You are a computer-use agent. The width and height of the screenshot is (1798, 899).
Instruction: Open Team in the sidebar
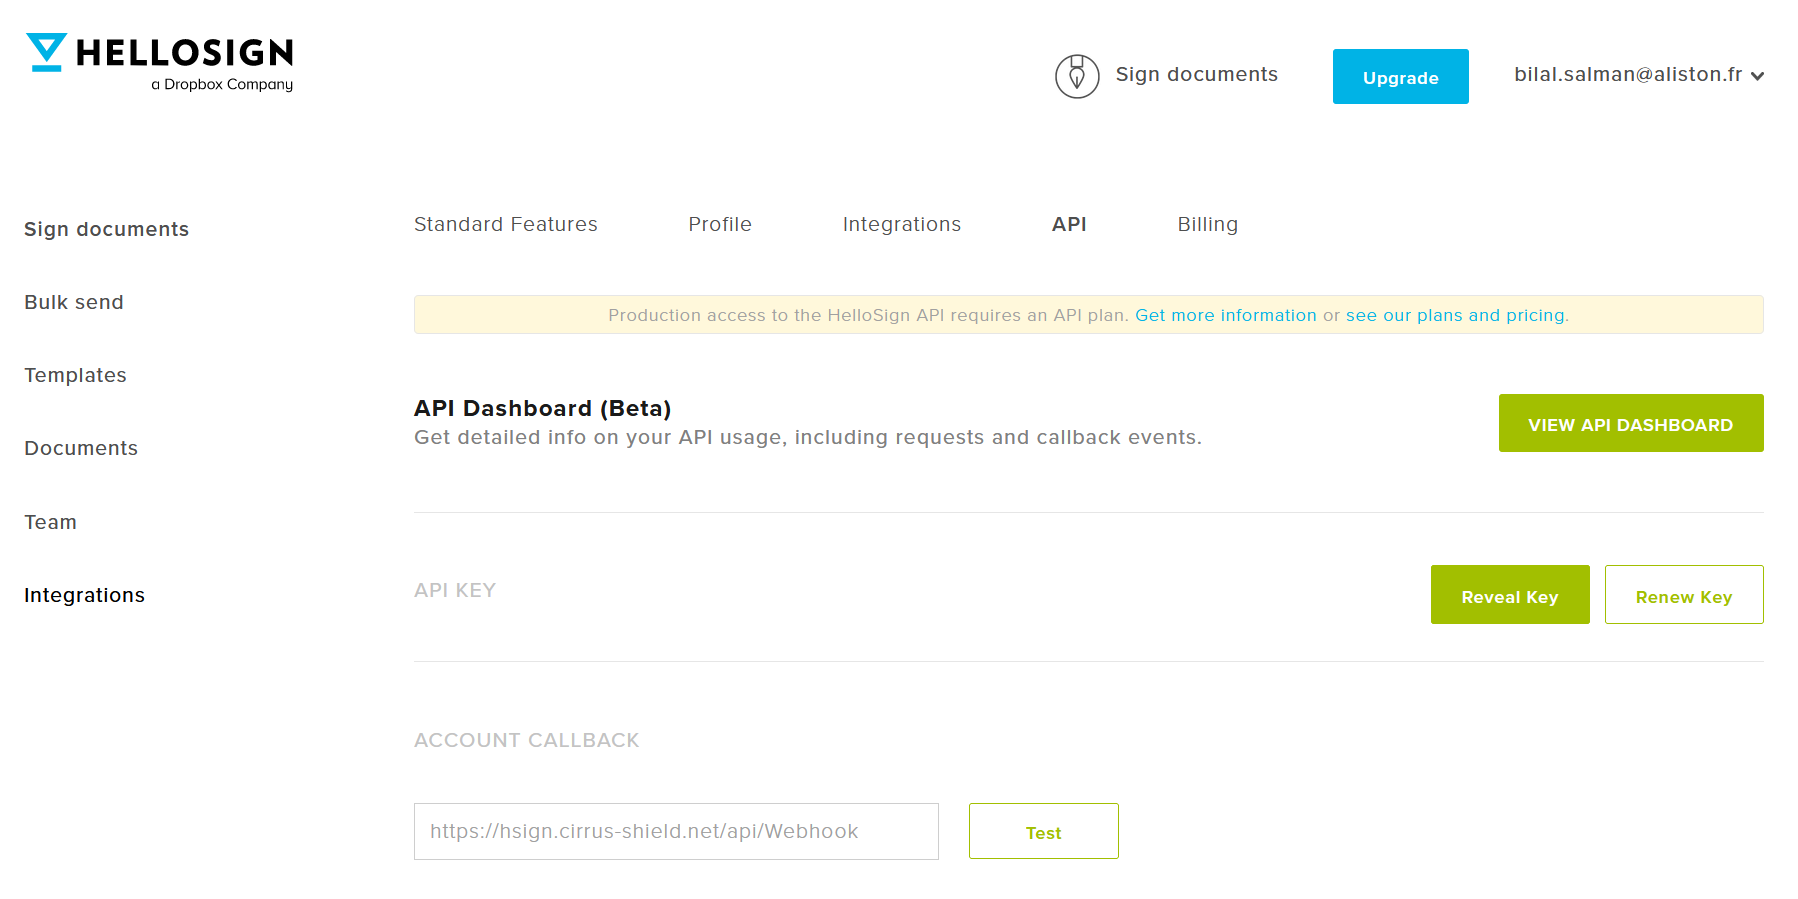point(51,523)
